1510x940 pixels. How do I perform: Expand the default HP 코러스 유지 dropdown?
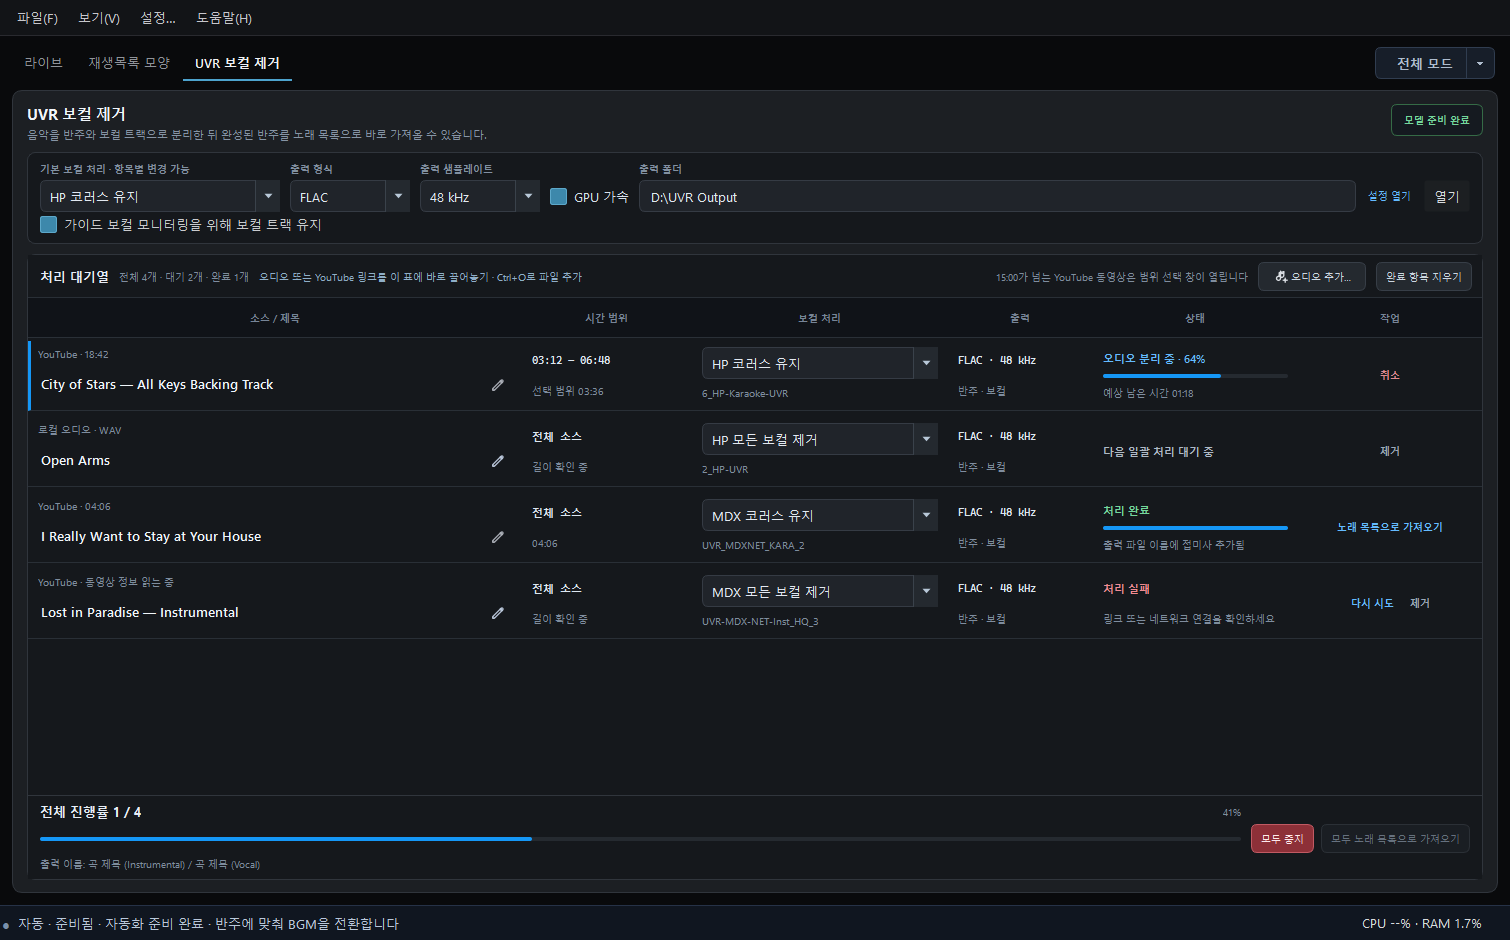point(268,196)
